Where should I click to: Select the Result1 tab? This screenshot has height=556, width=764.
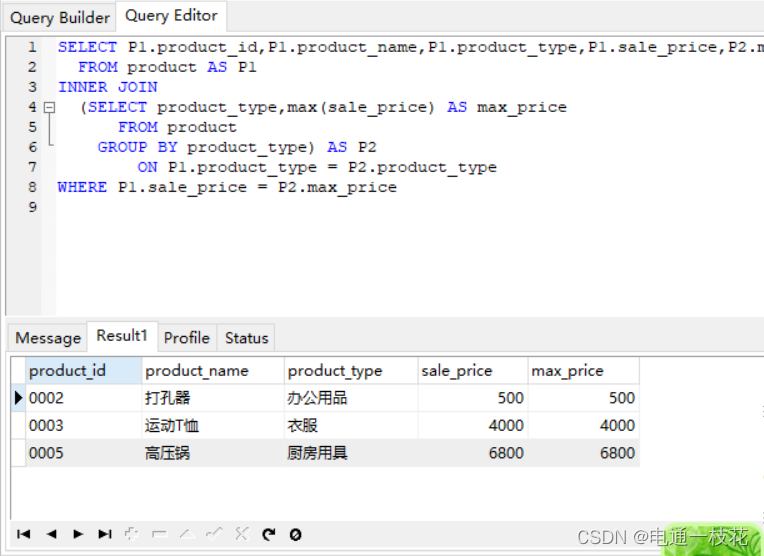pos(122,336)
